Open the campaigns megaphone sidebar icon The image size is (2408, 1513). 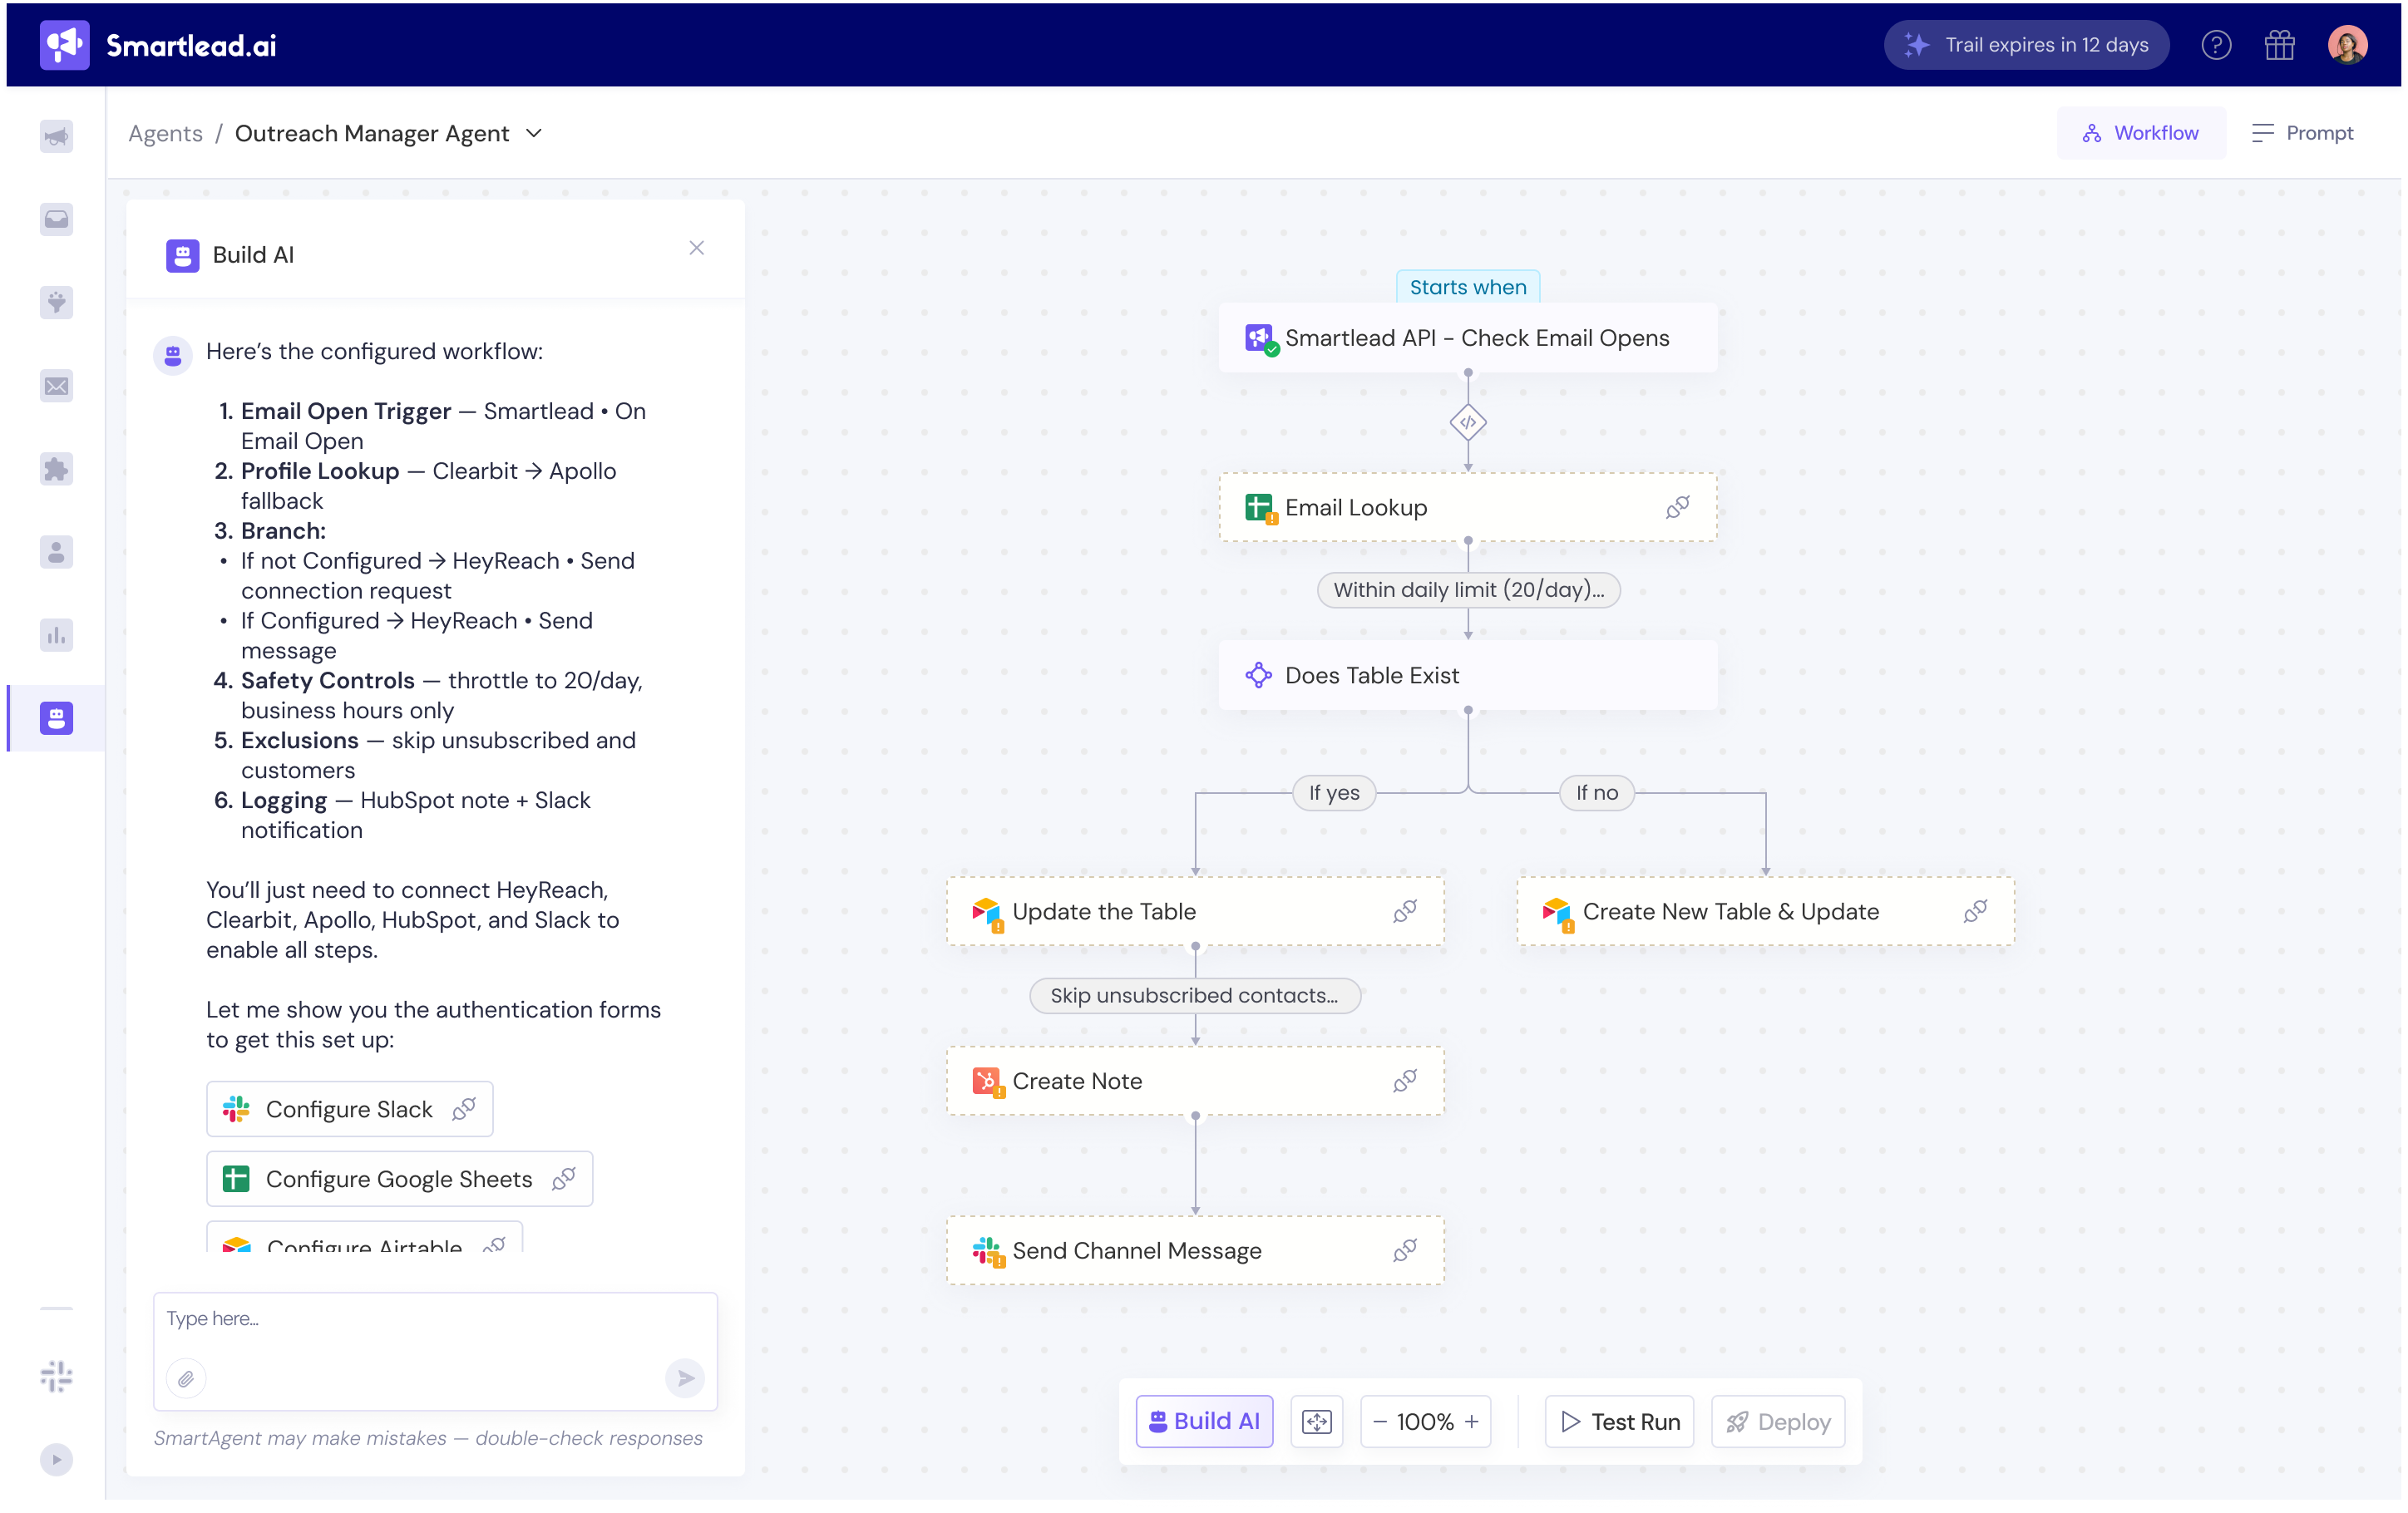click(56, 136)
